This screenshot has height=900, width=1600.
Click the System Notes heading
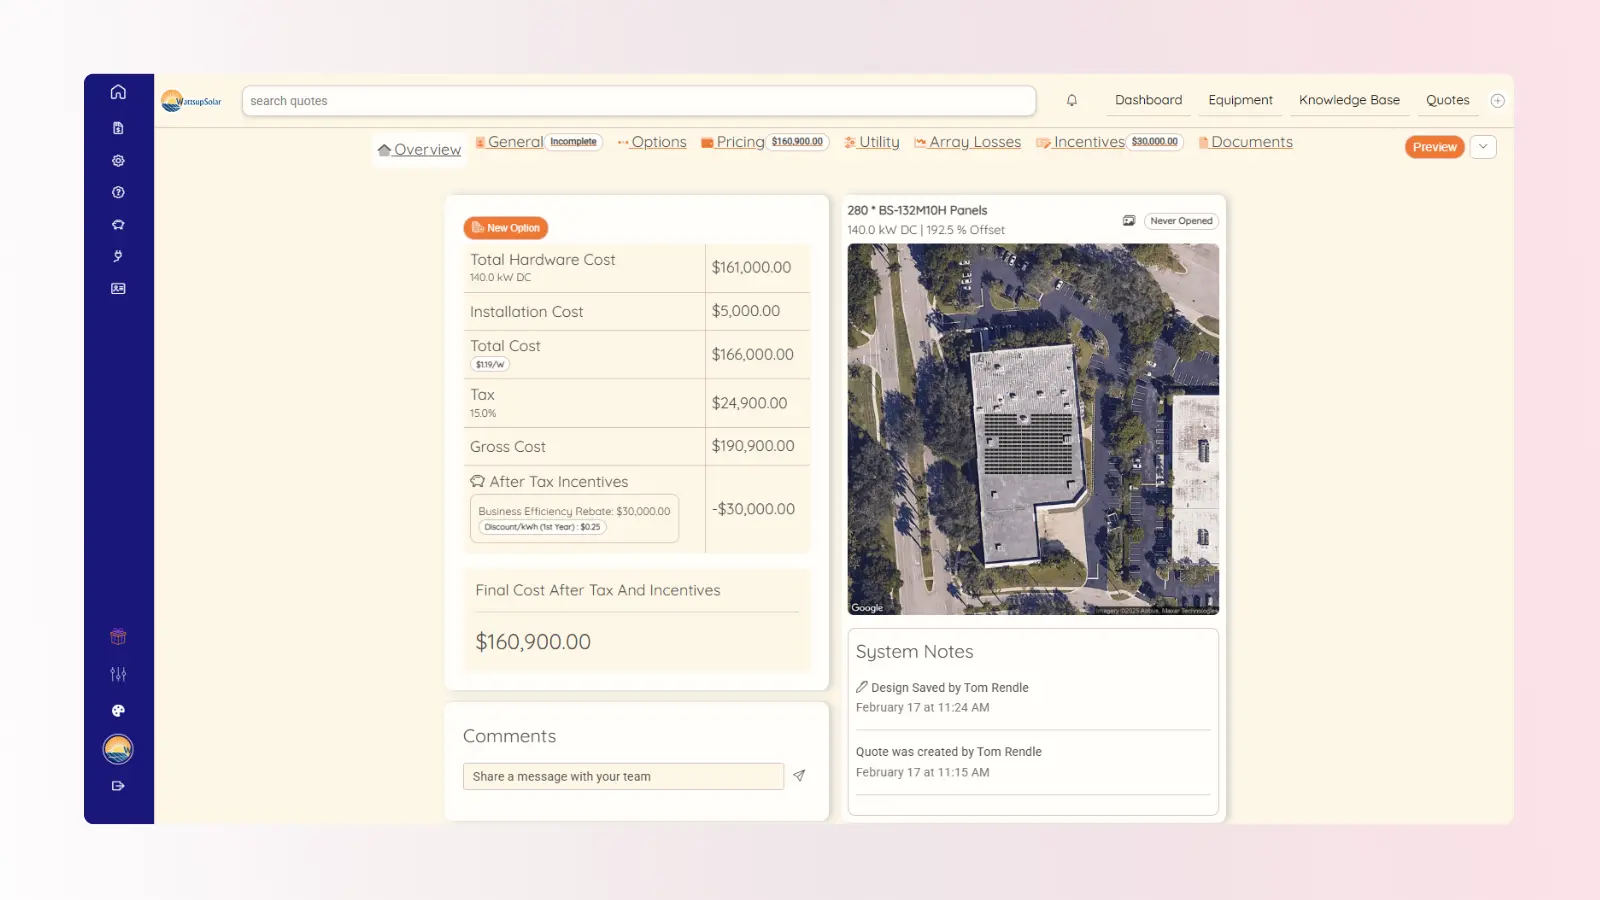click(x=914, y=652)
